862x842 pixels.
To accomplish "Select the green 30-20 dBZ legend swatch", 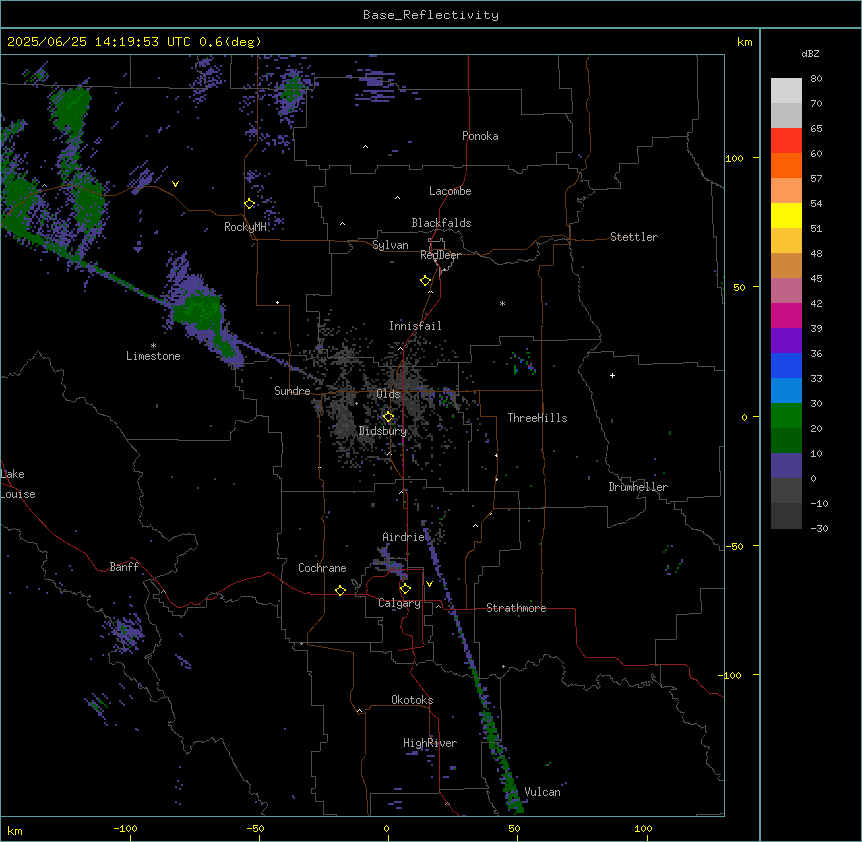I will pos(786,416).
